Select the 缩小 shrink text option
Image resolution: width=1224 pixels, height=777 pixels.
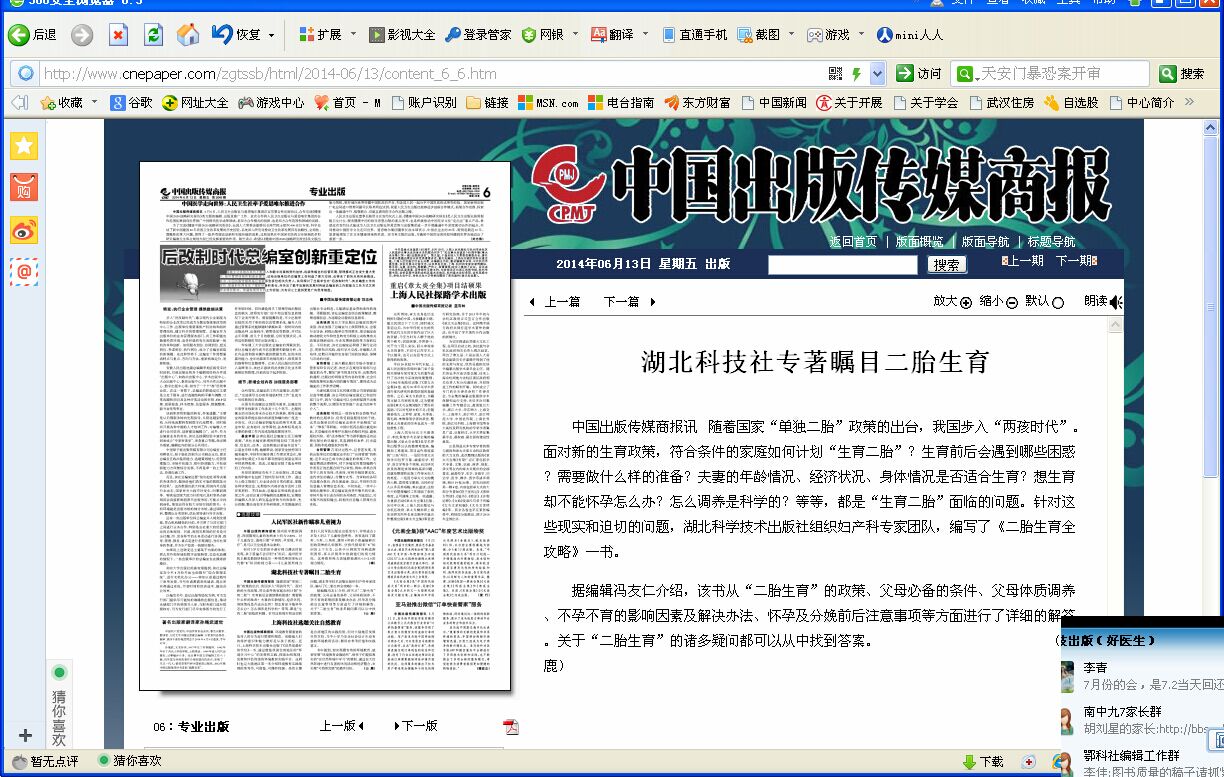[998, 302]
